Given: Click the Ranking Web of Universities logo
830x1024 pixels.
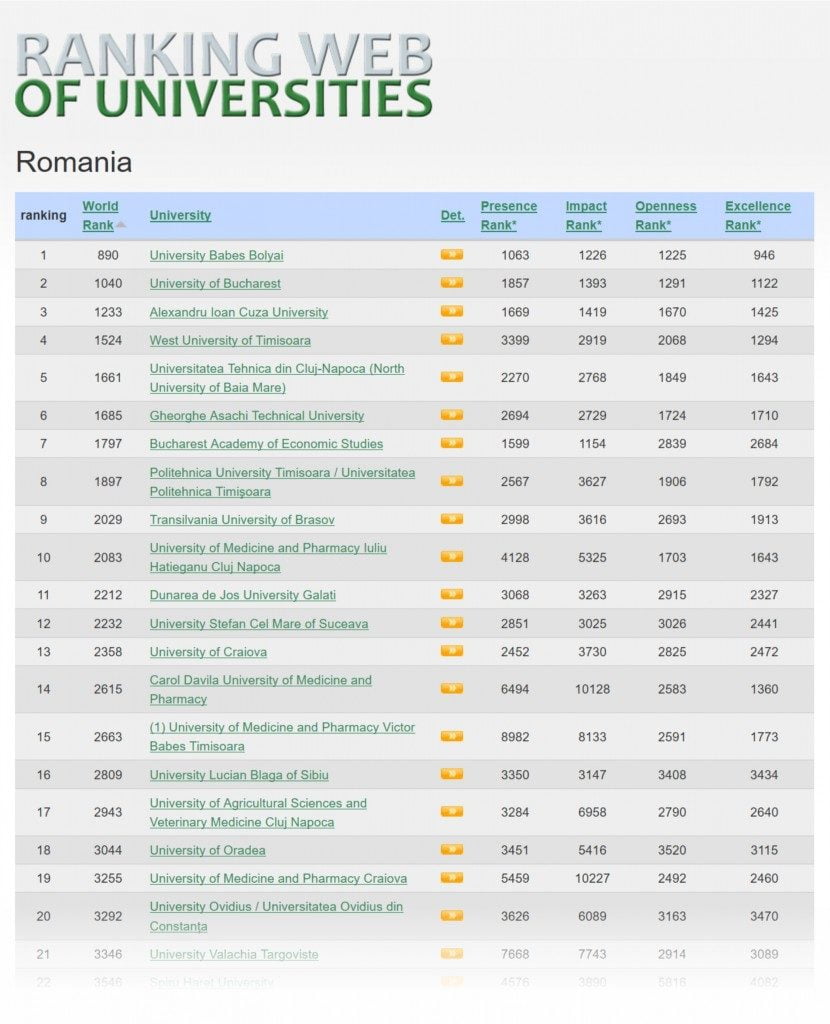Looking at the screenshot, I should (223, 74).
